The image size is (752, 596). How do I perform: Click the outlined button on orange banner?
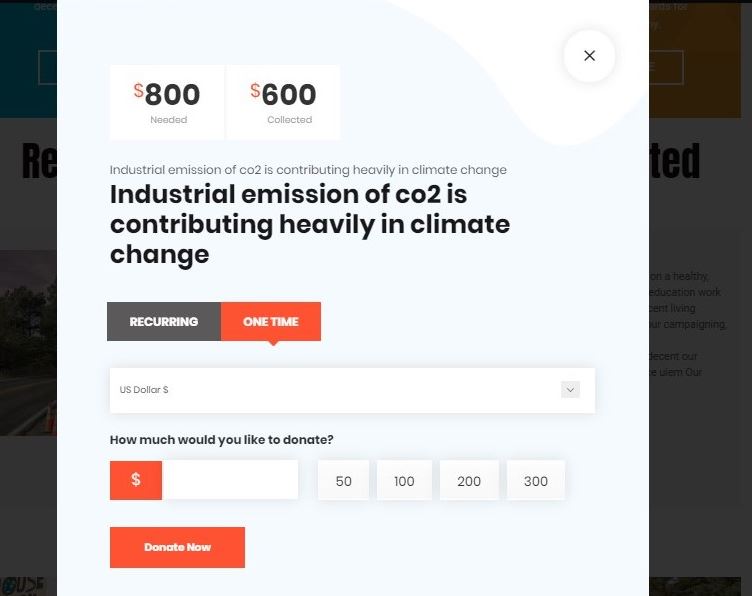[x=666, y=67]
